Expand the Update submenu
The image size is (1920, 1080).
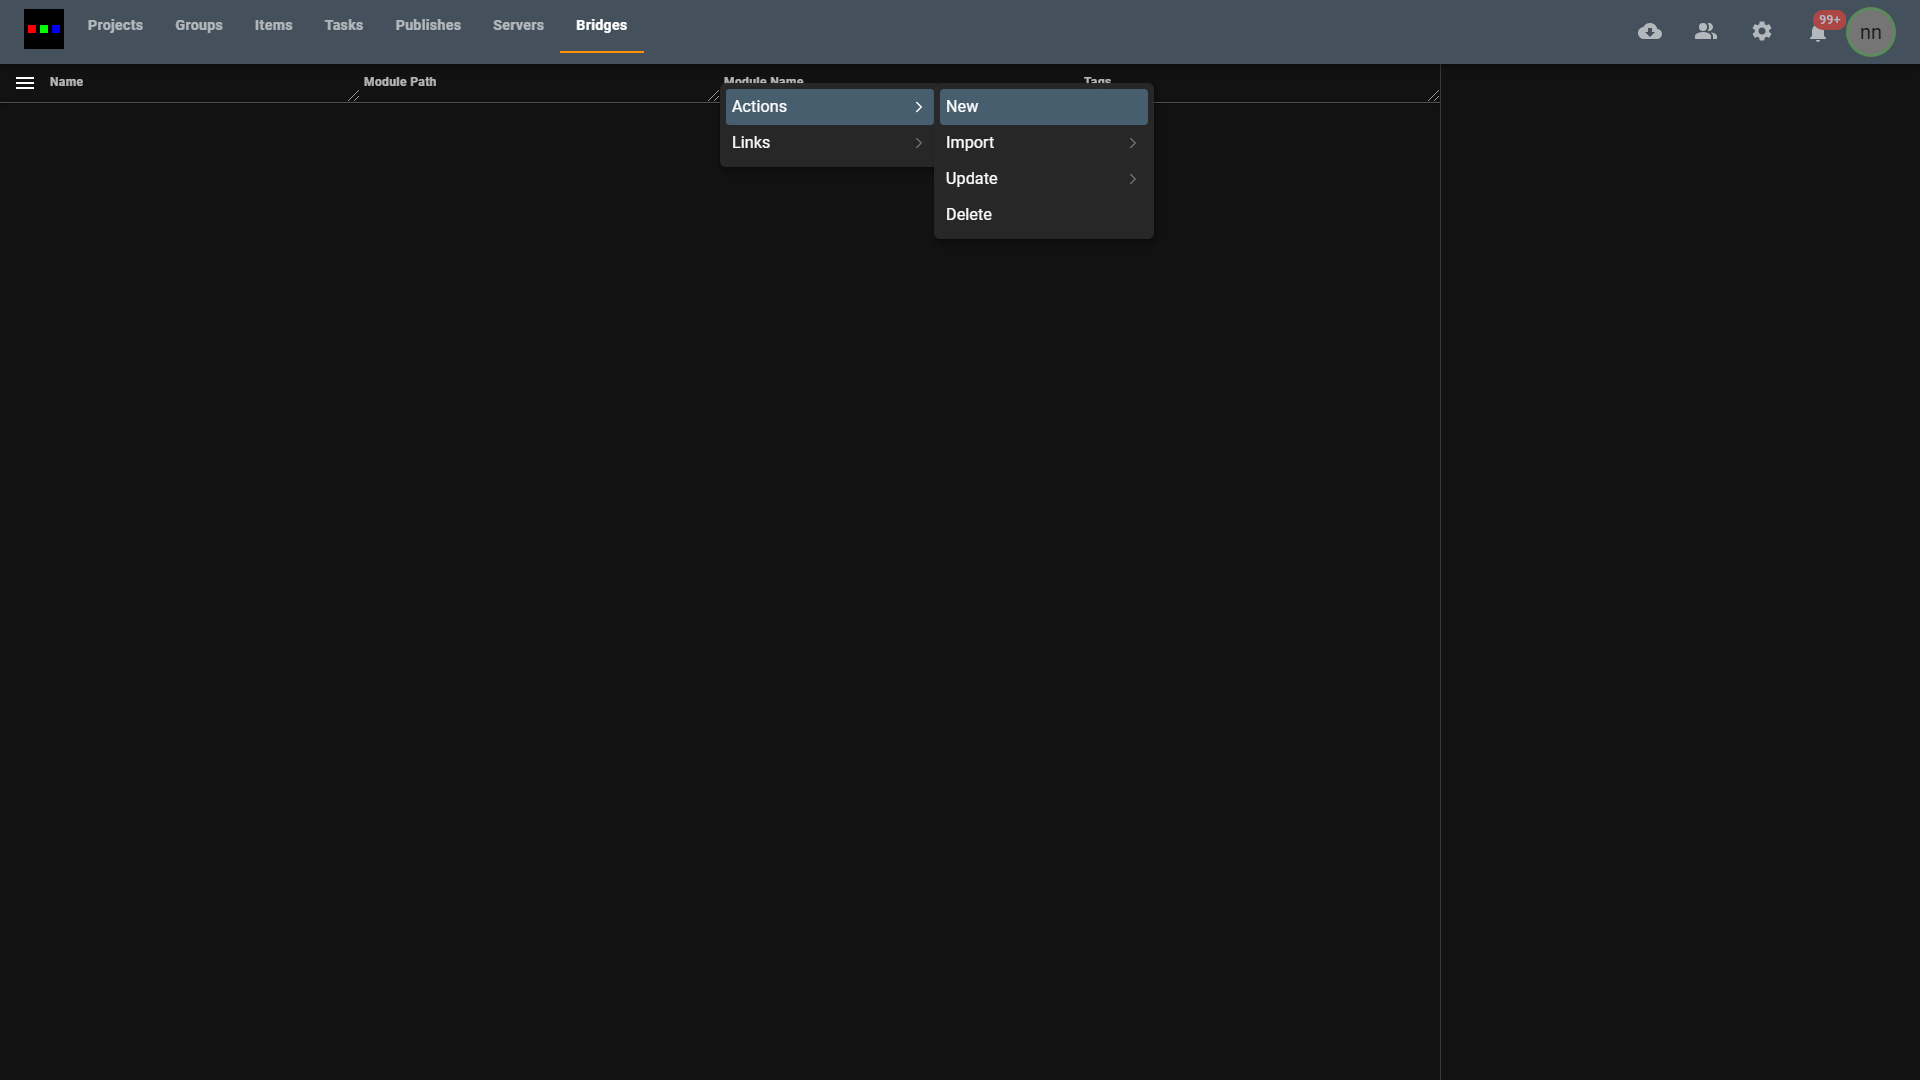(x=1042, y=179)
